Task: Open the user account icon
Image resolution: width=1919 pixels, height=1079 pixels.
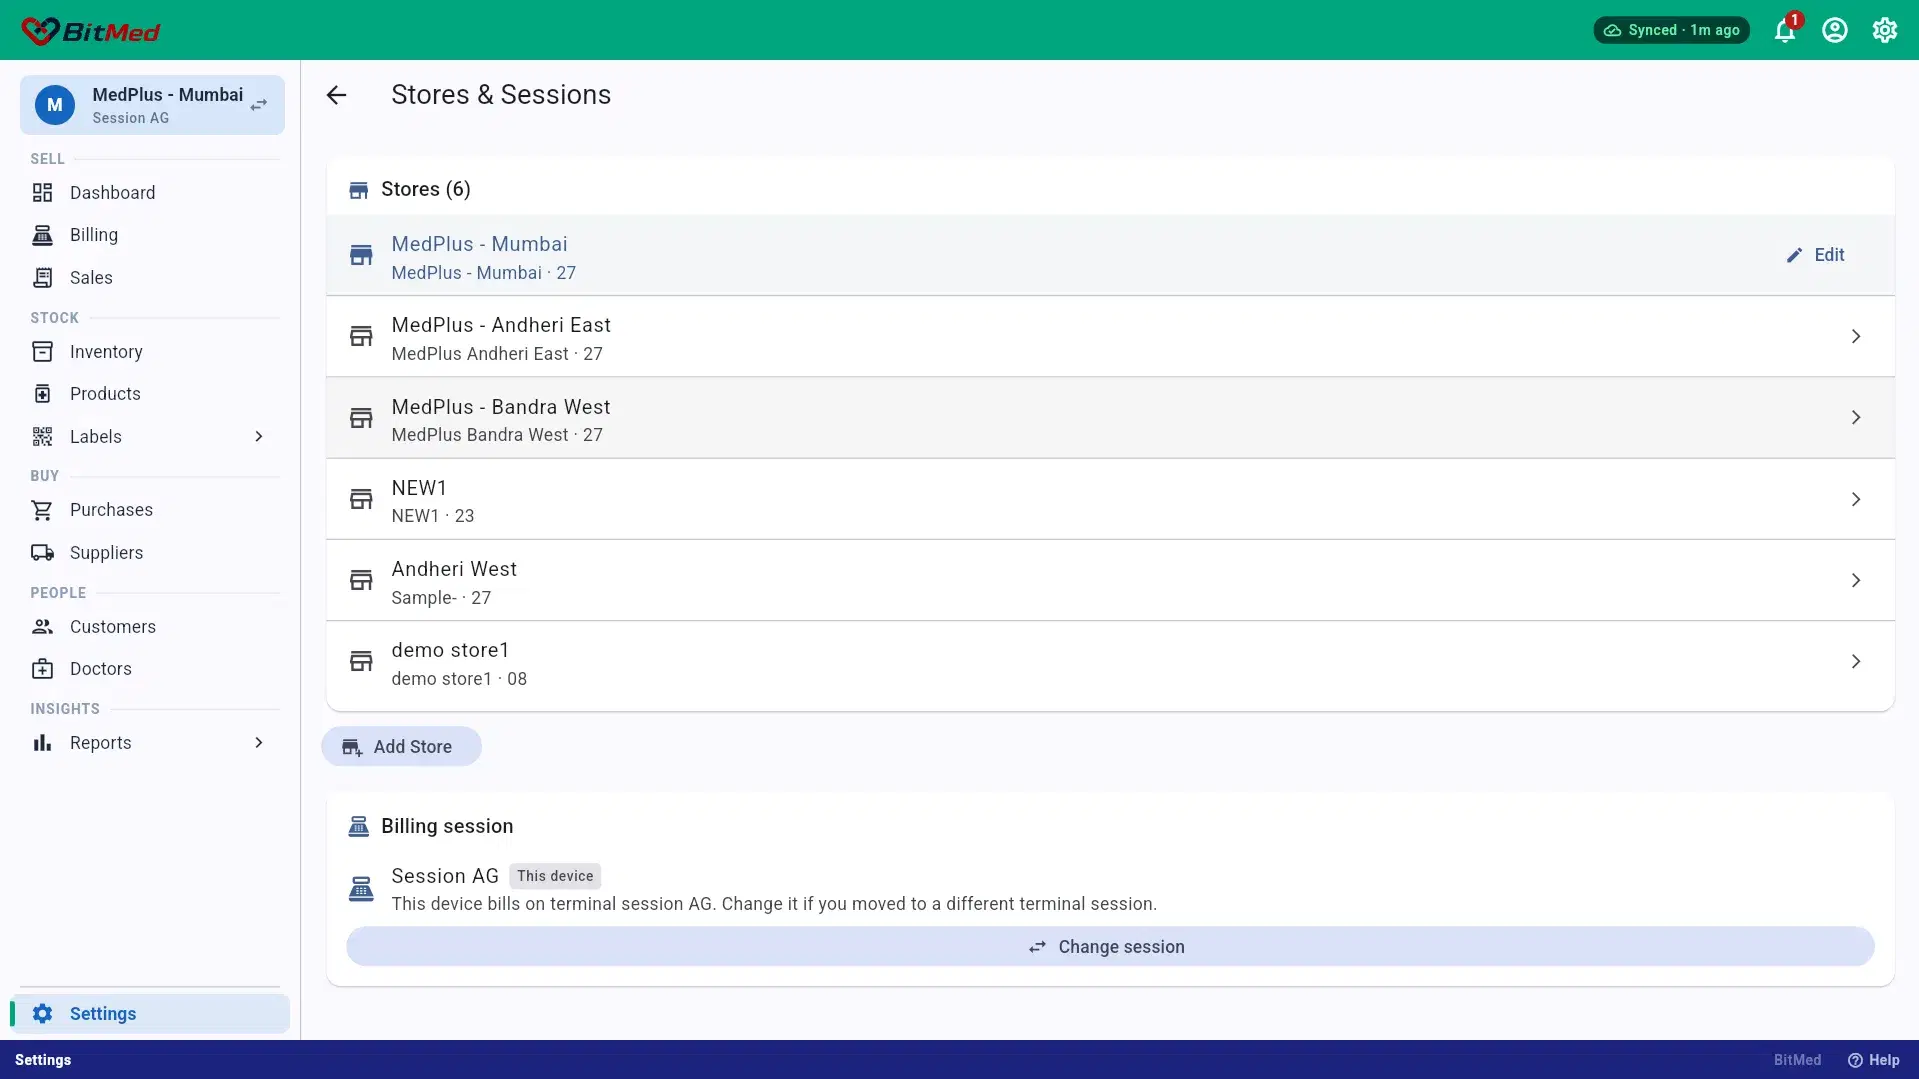Action: tap(1835, 30)
